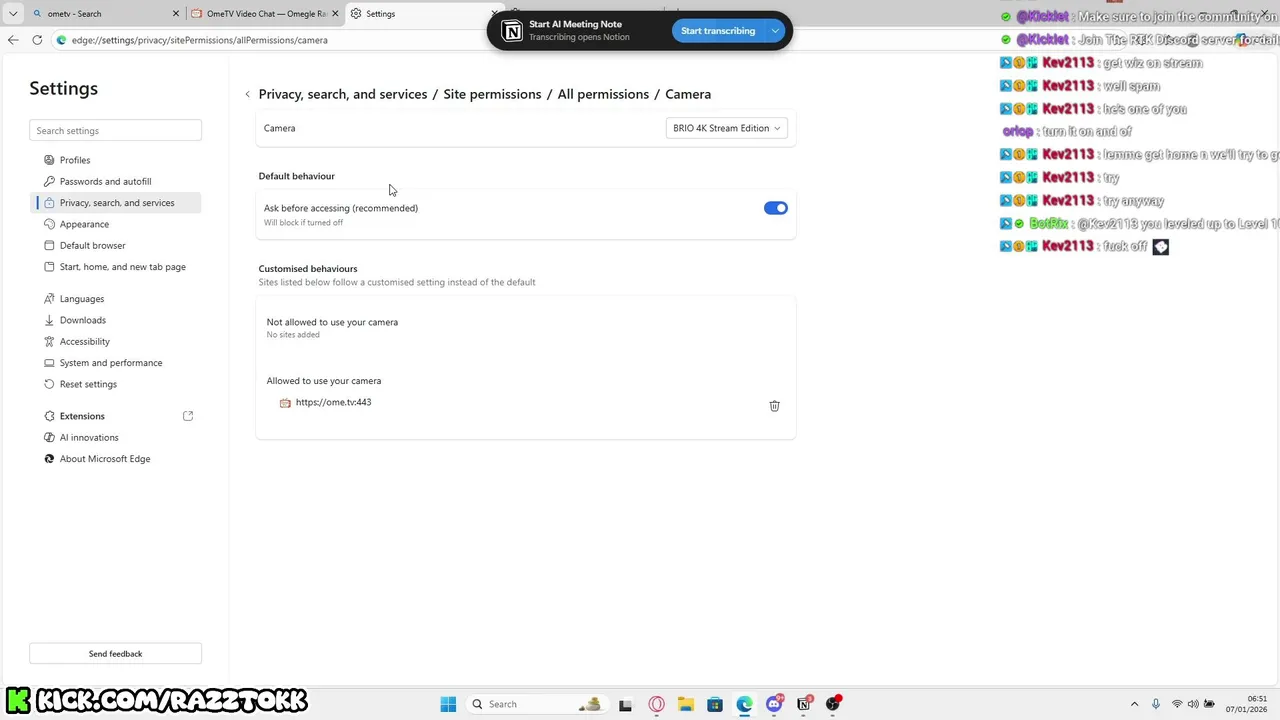Viewport: 1280px width, 720px height.
Task: Open the Windows Start menu
Action: [x=448, y=704]
